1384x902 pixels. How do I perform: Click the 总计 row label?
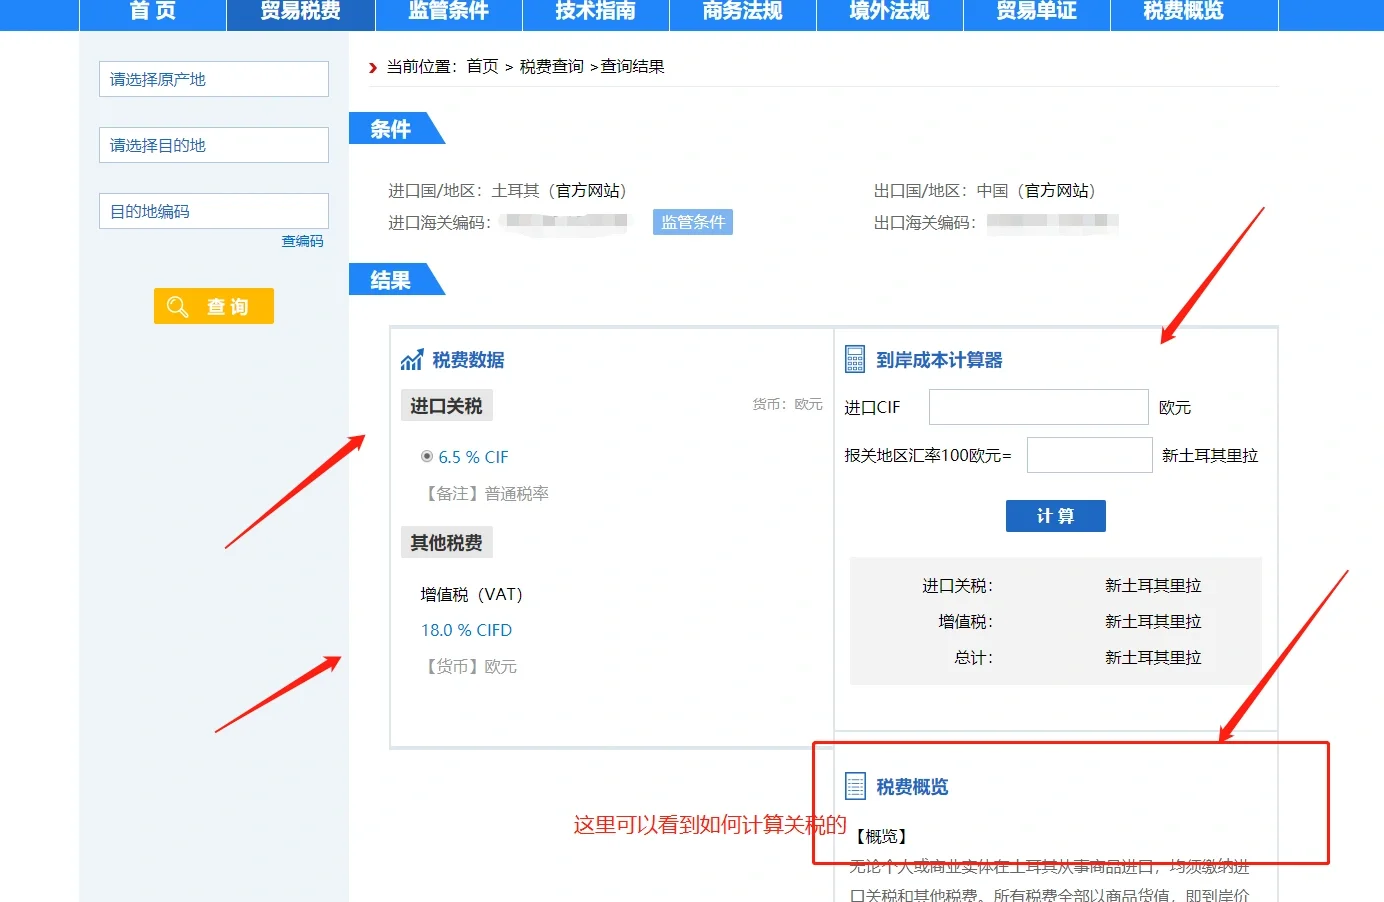[973, 657]
